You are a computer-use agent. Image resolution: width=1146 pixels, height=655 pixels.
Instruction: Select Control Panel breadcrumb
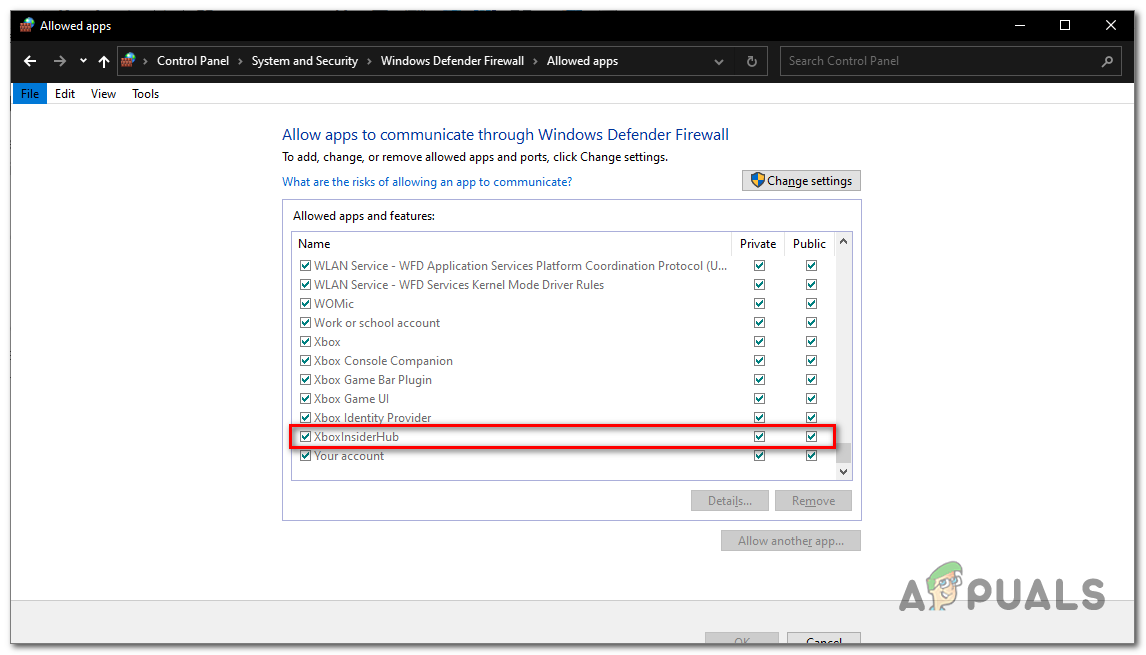(x=193, y=61)
